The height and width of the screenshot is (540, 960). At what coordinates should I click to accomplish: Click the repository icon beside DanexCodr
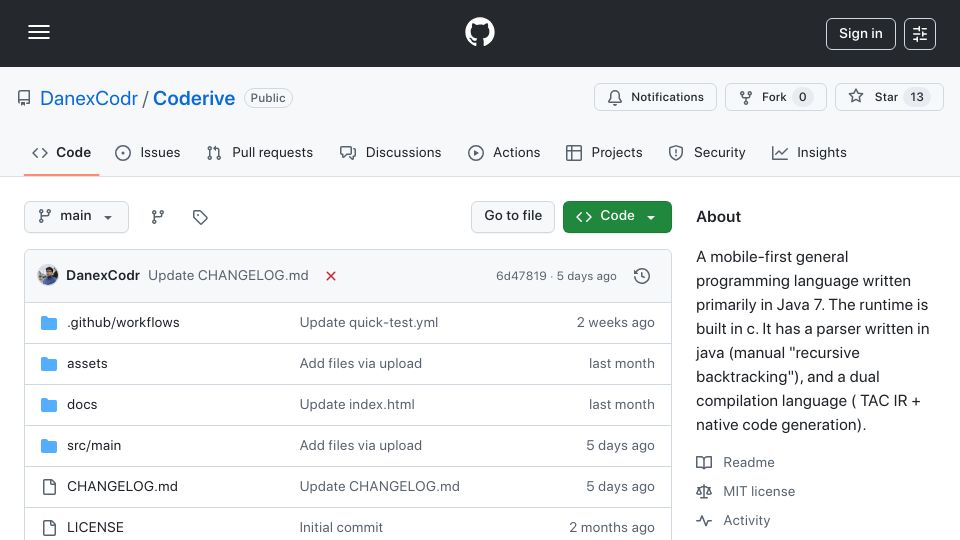(24, 98)
